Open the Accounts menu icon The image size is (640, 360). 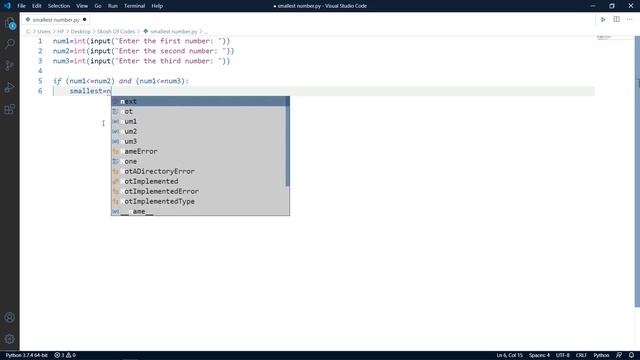point(10,317)
